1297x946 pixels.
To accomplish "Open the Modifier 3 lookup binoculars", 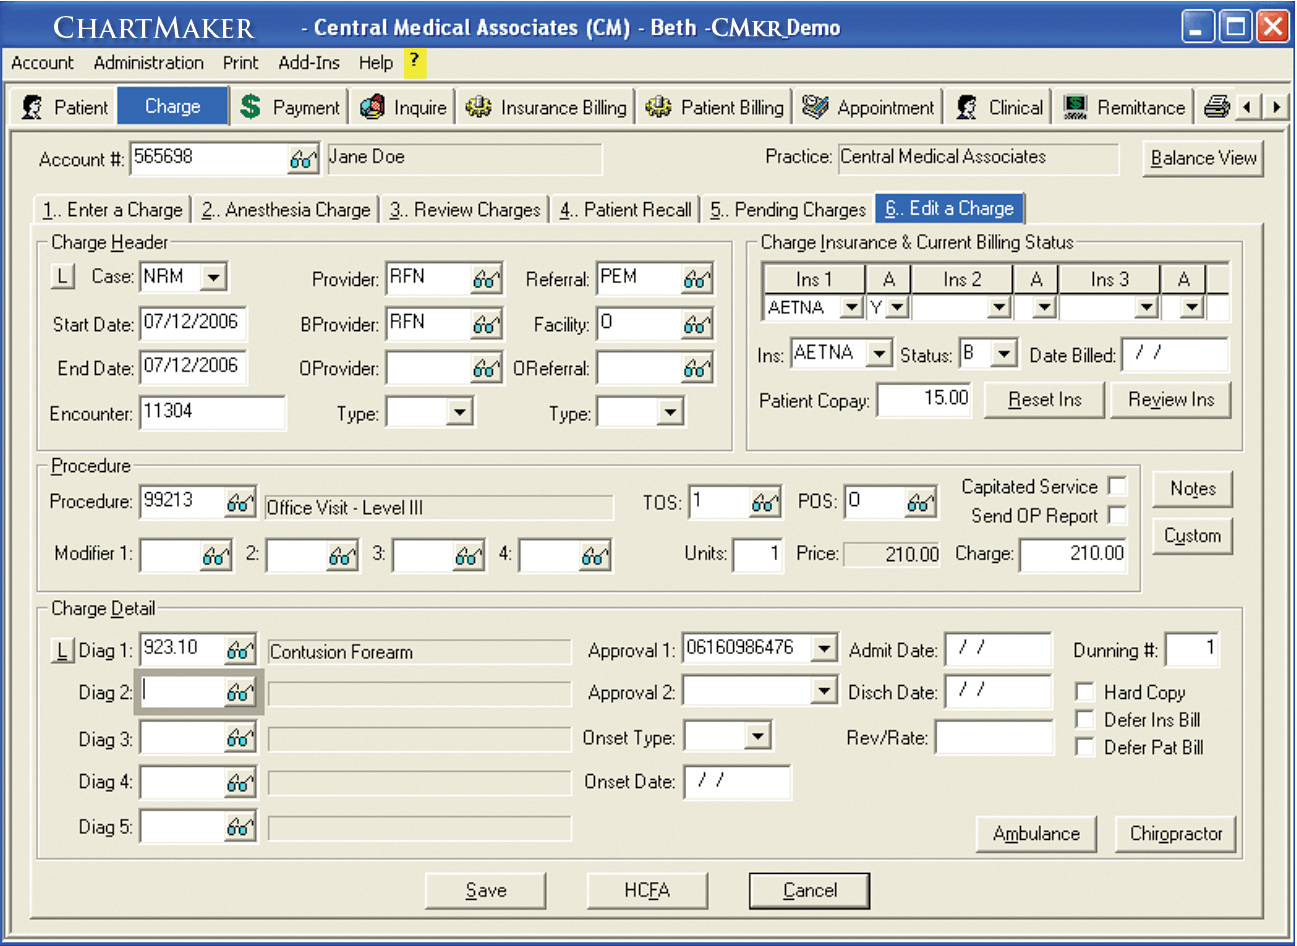I will pyautogui.click(x=469, y=557).
